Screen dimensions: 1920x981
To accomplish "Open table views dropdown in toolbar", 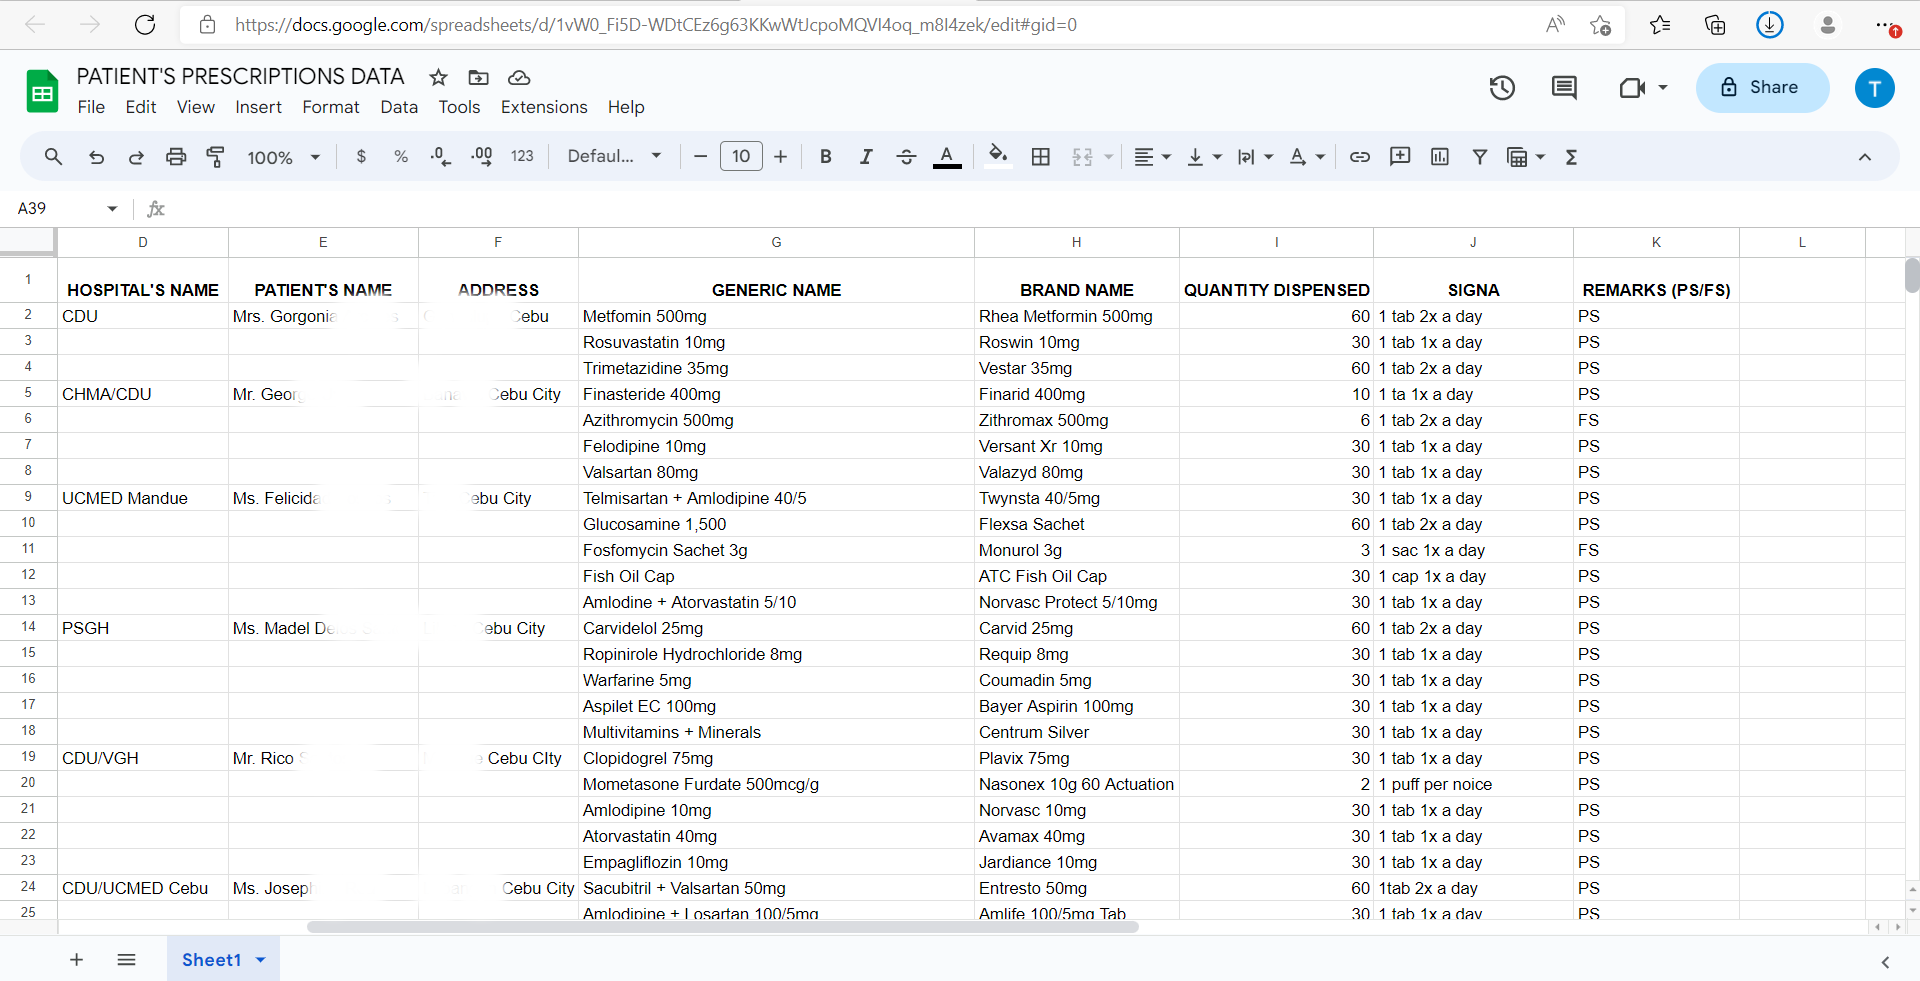I will [x=1526, y=157].
